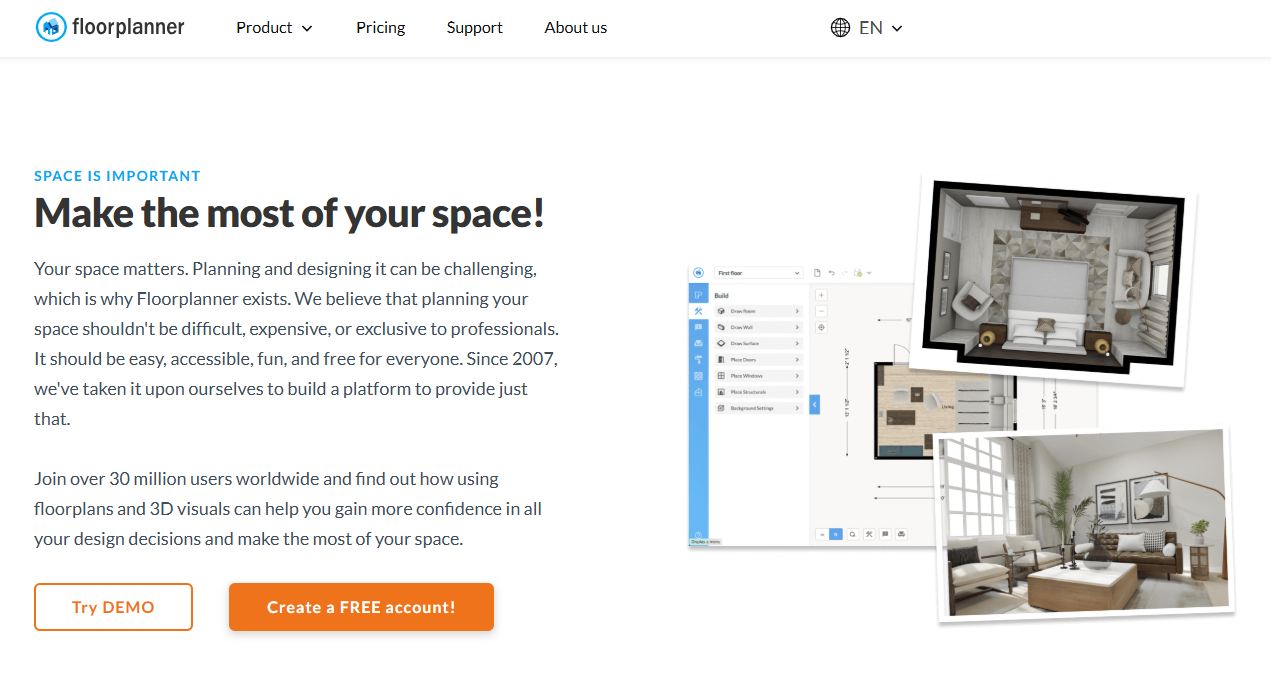Click the Draw Room cube icon
Screen dimensions: 1271x678
pos(721,311)
